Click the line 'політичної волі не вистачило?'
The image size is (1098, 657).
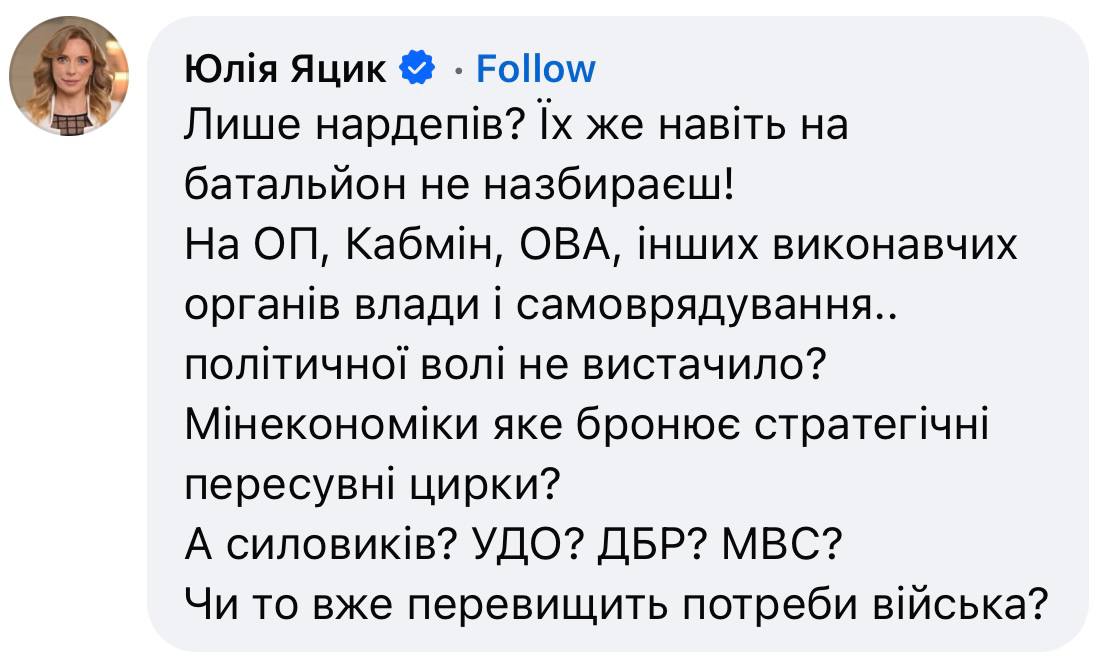click(505, 363)
